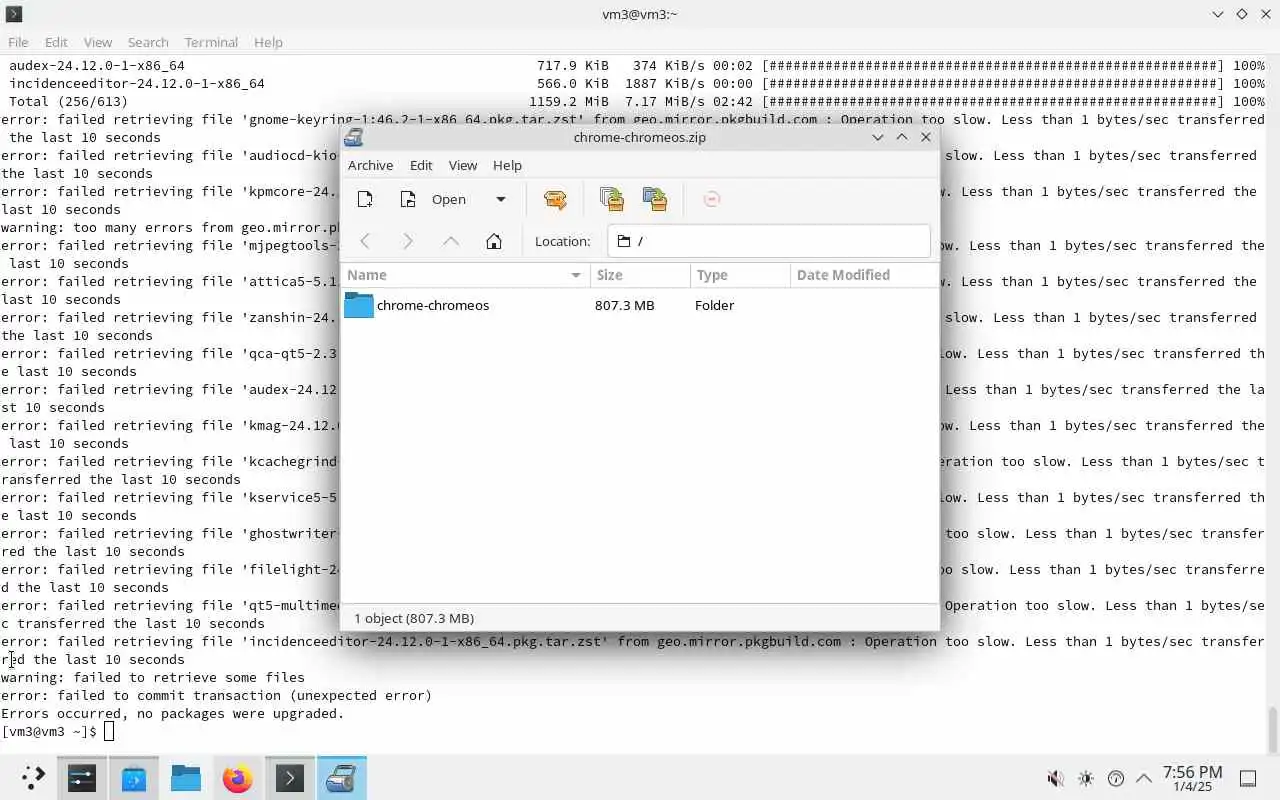Open the Edit menu of archive manager

[x=421, y=165]
